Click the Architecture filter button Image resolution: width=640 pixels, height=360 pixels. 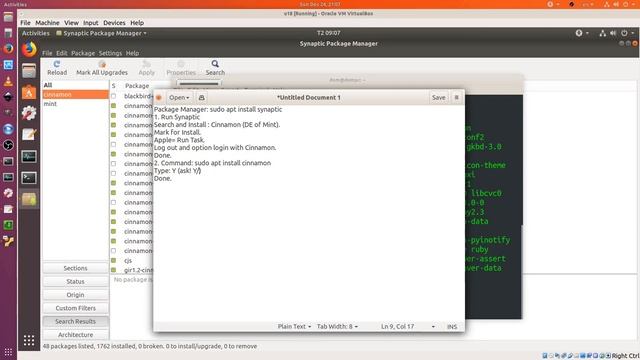[x=76, y=335]
